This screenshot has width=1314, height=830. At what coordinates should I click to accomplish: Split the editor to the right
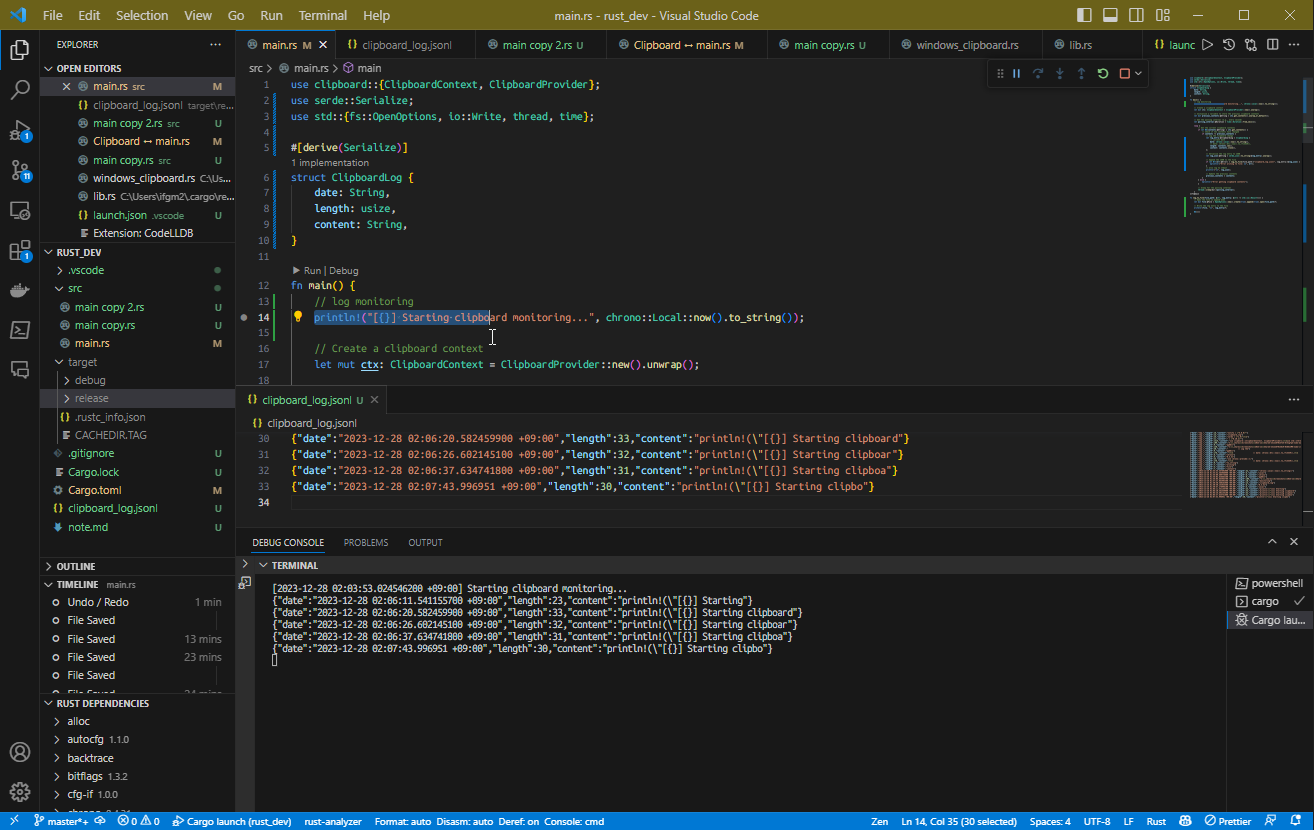pyautogui.click(x=1271, y=44)
